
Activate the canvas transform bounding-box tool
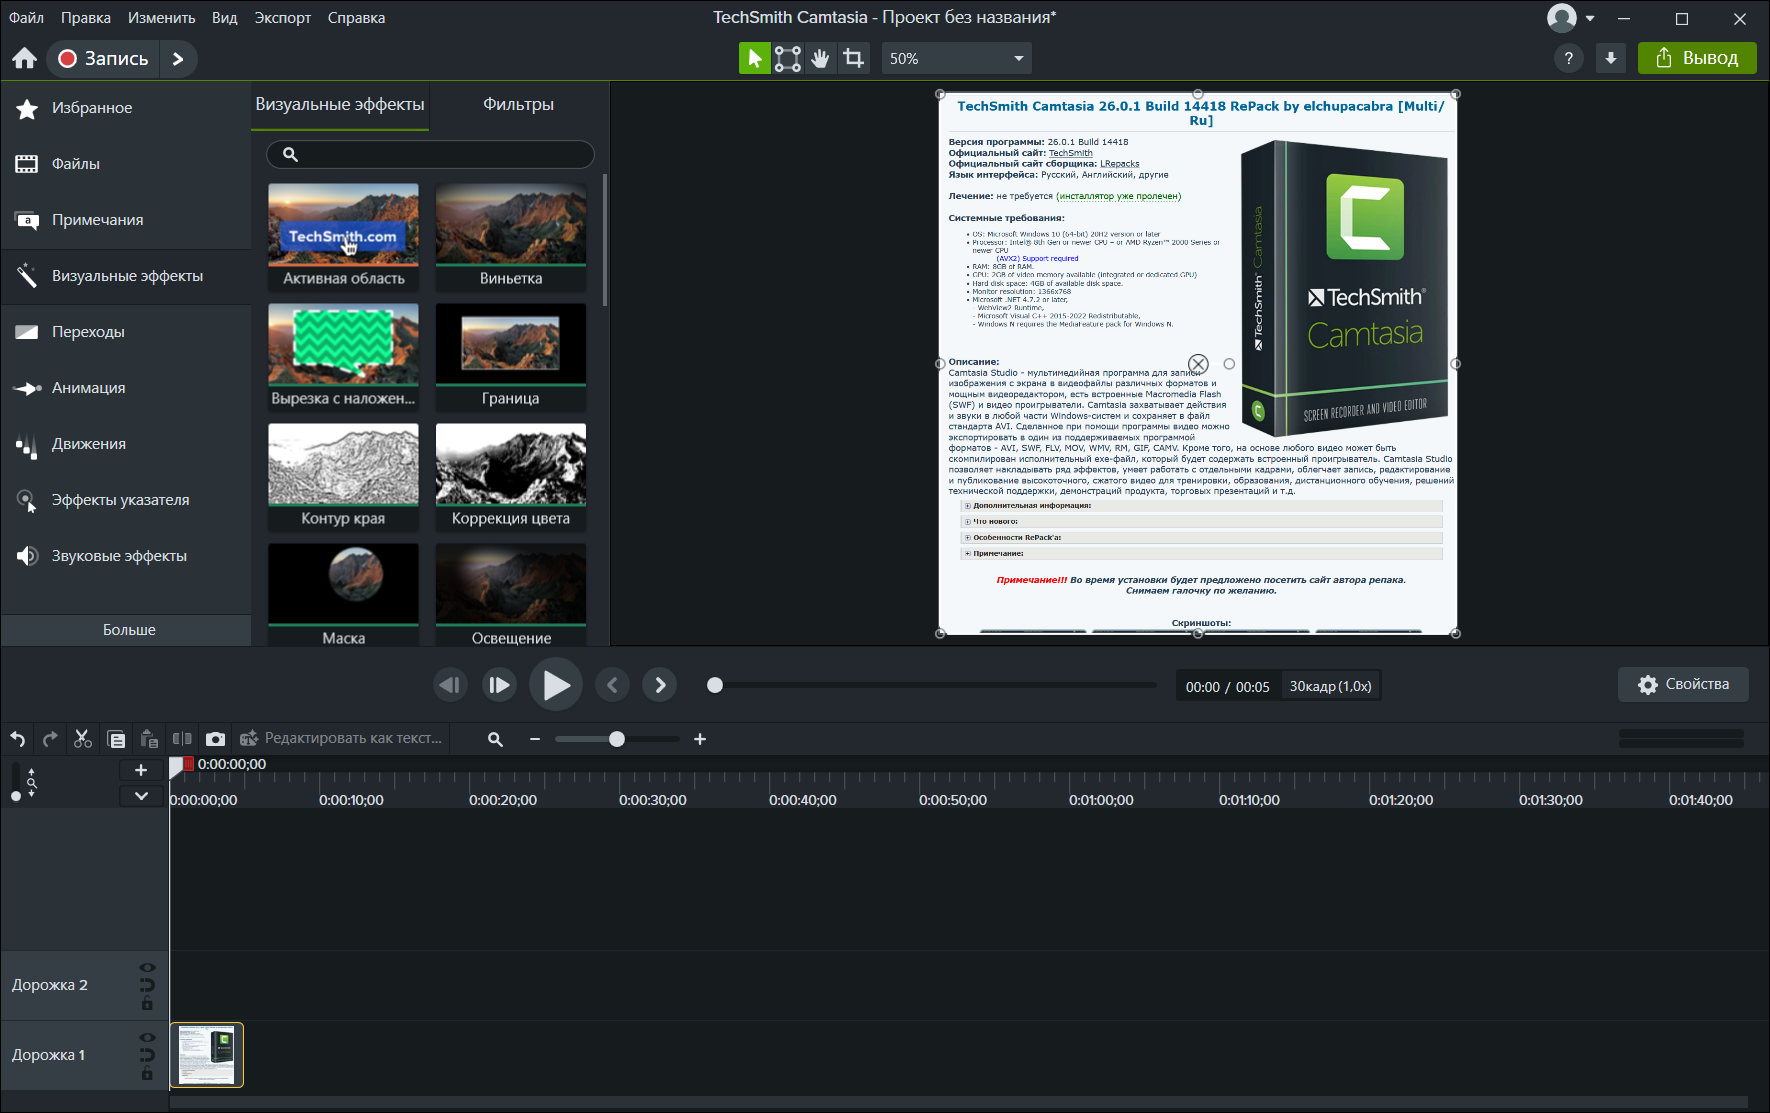point(788,59)
